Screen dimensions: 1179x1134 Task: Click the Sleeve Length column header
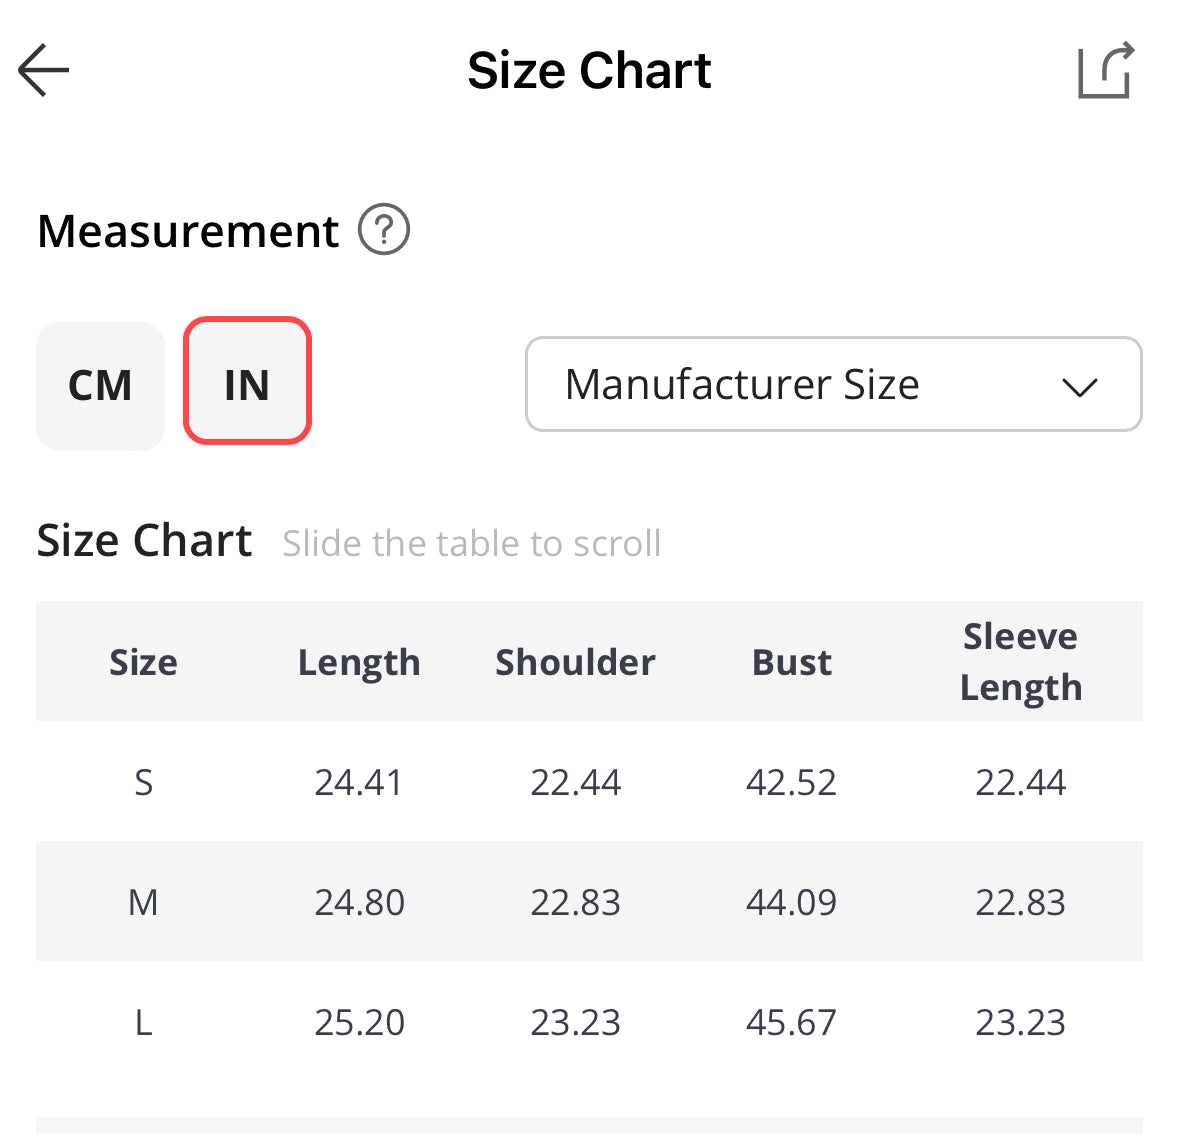click(x=1020, y=662)
